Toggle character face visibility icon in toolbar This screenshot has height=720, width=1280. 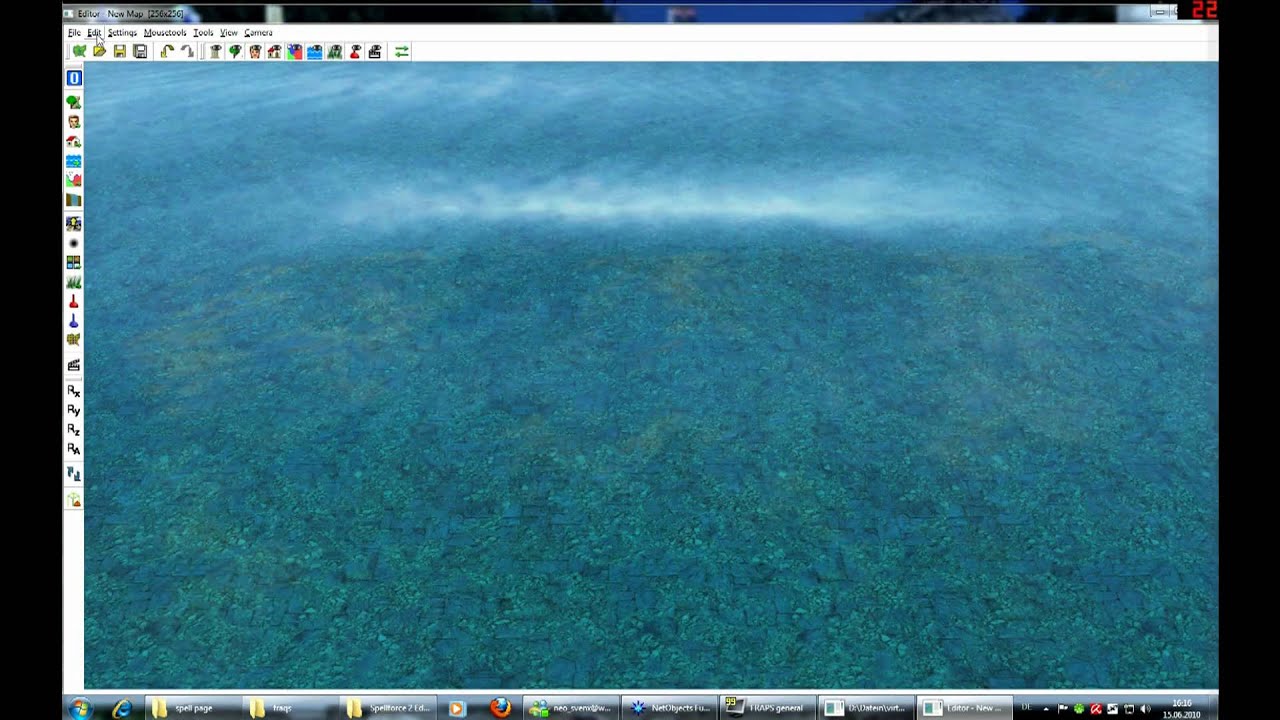coord(255,51)
